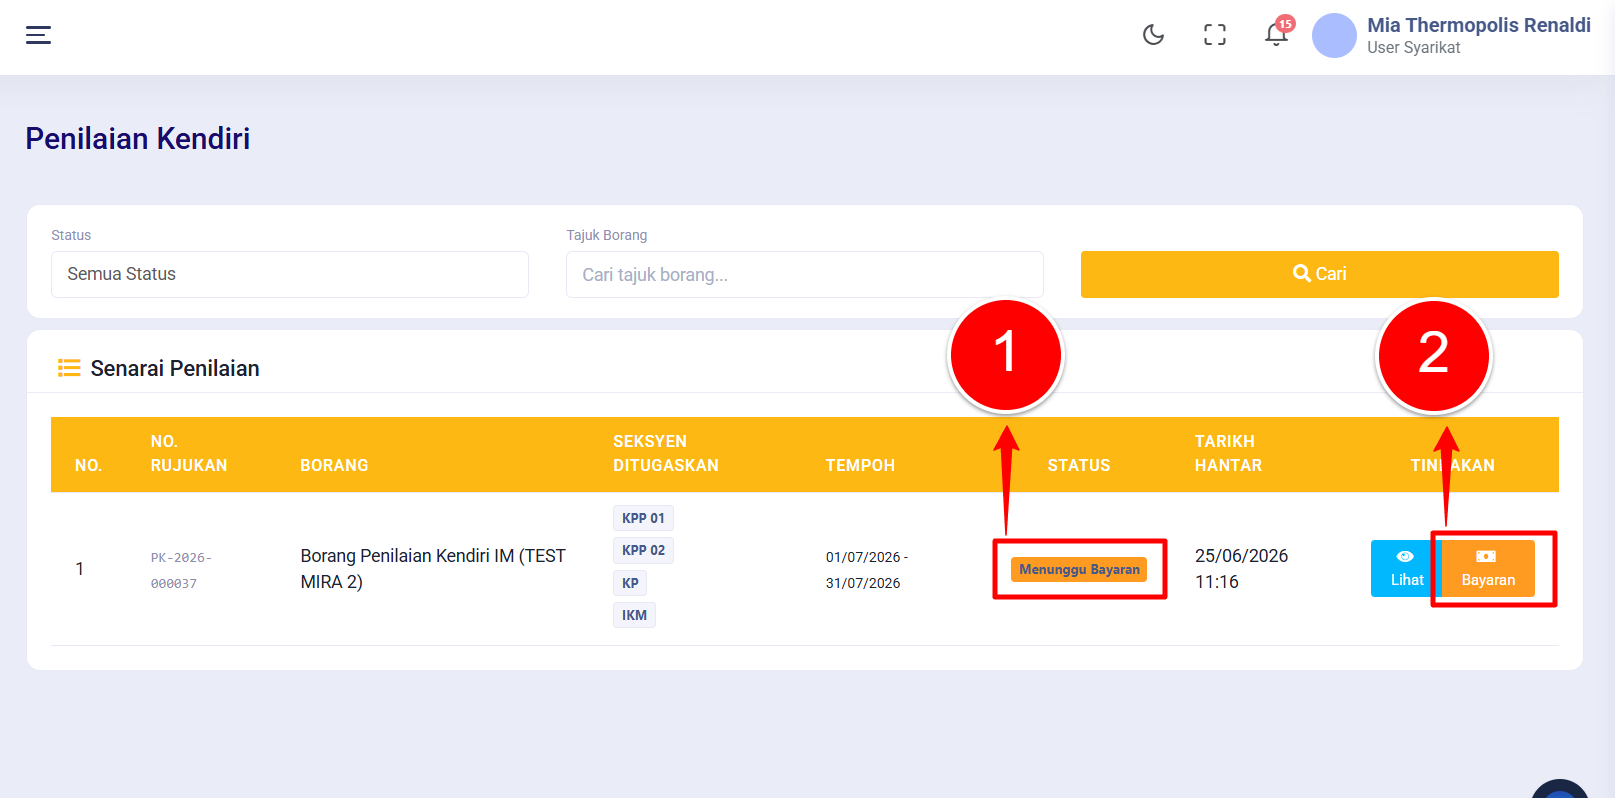Click Borang Penilaian Kendiri IM form title

click(x=433, y=569)
